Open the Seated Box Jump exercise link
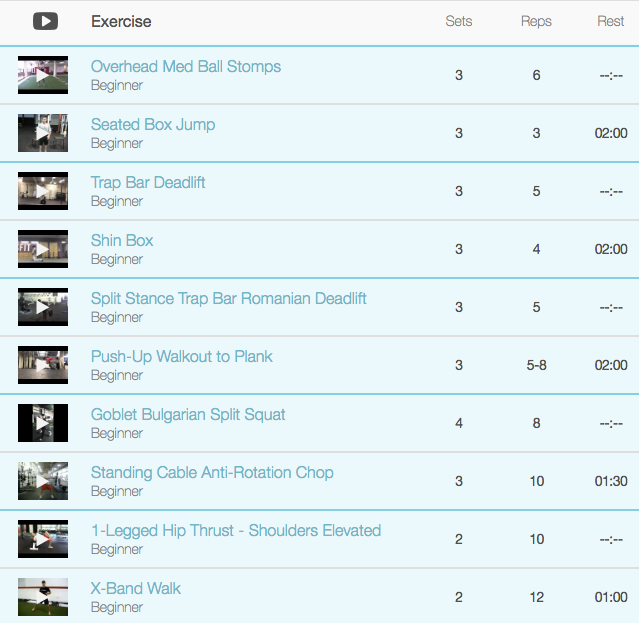Image resolution: width=639 pixels, height=623 pixels. (x=153, y=125)
